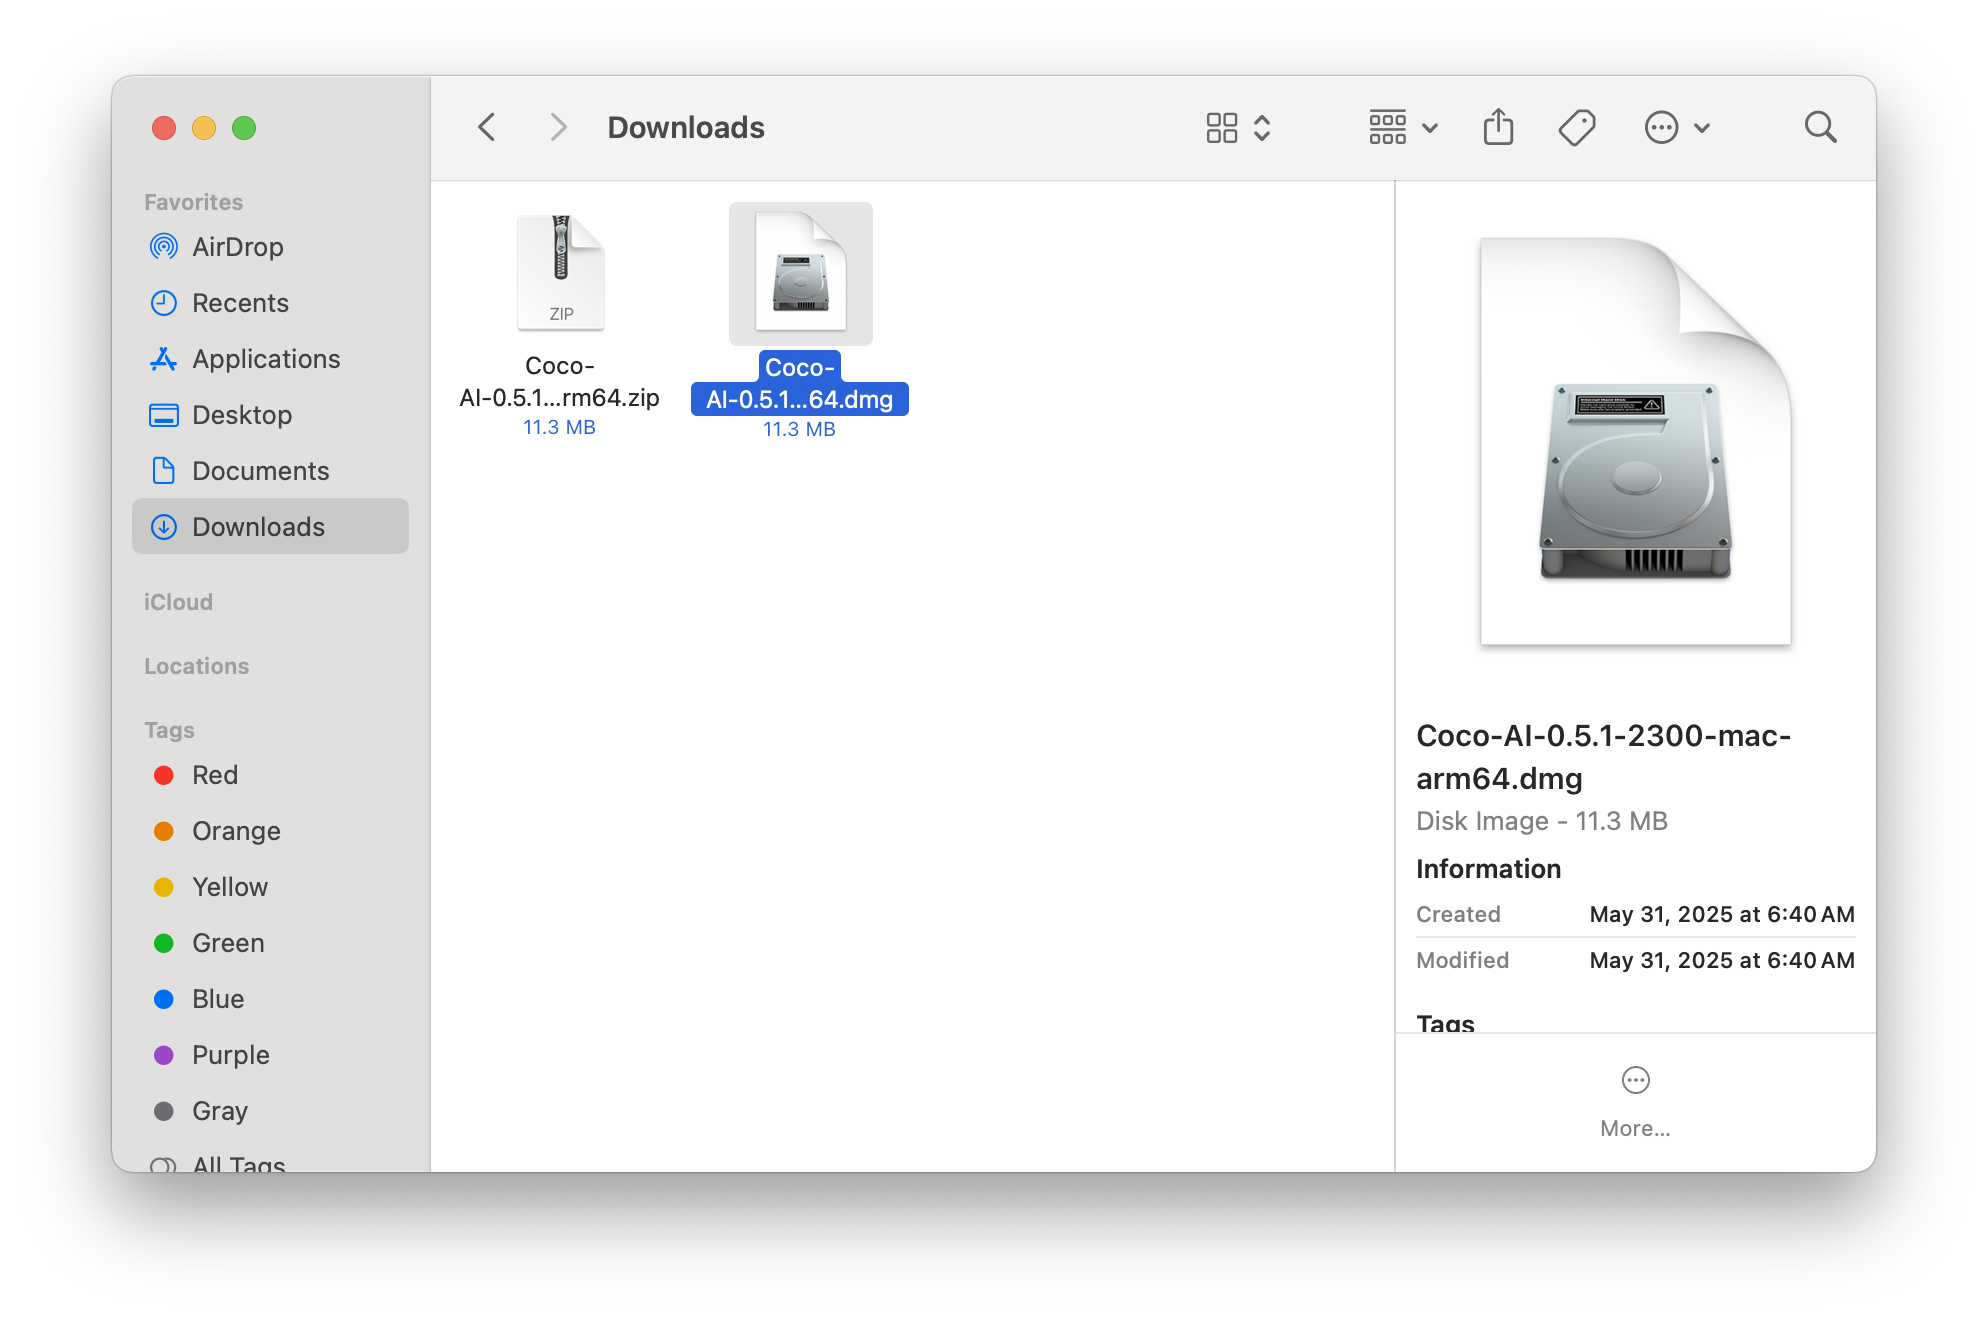Expand the Action ellipsis menu
The image size is (1988, 1320).
click(x=1677, y=128)
